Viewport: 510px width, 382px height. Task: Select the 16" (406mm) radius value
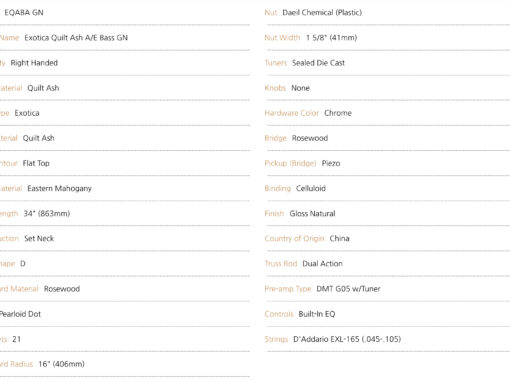coord(61,364)
